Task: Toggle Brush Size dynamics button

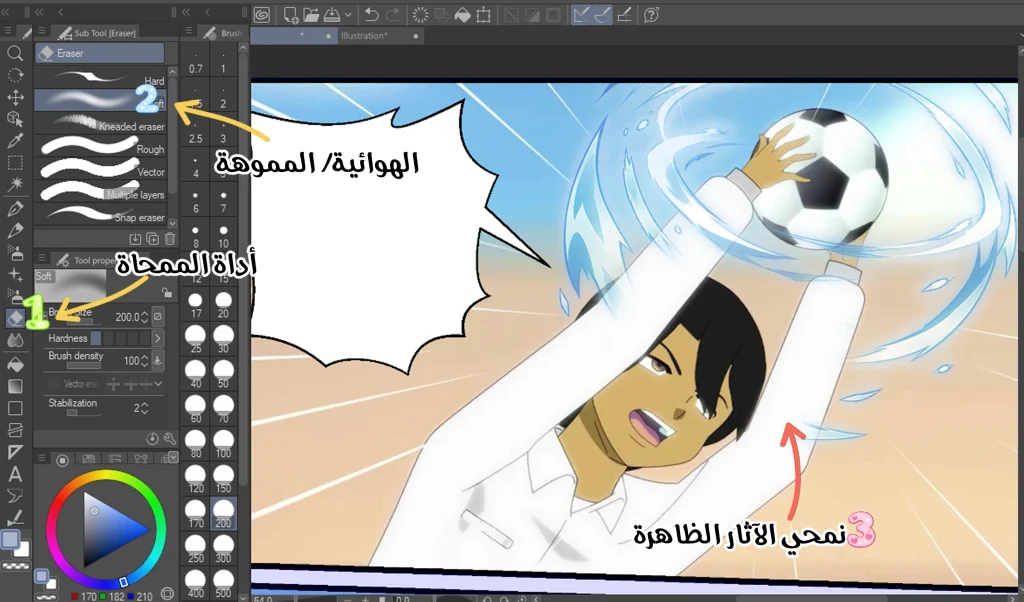Action: (x=158, y=317)
